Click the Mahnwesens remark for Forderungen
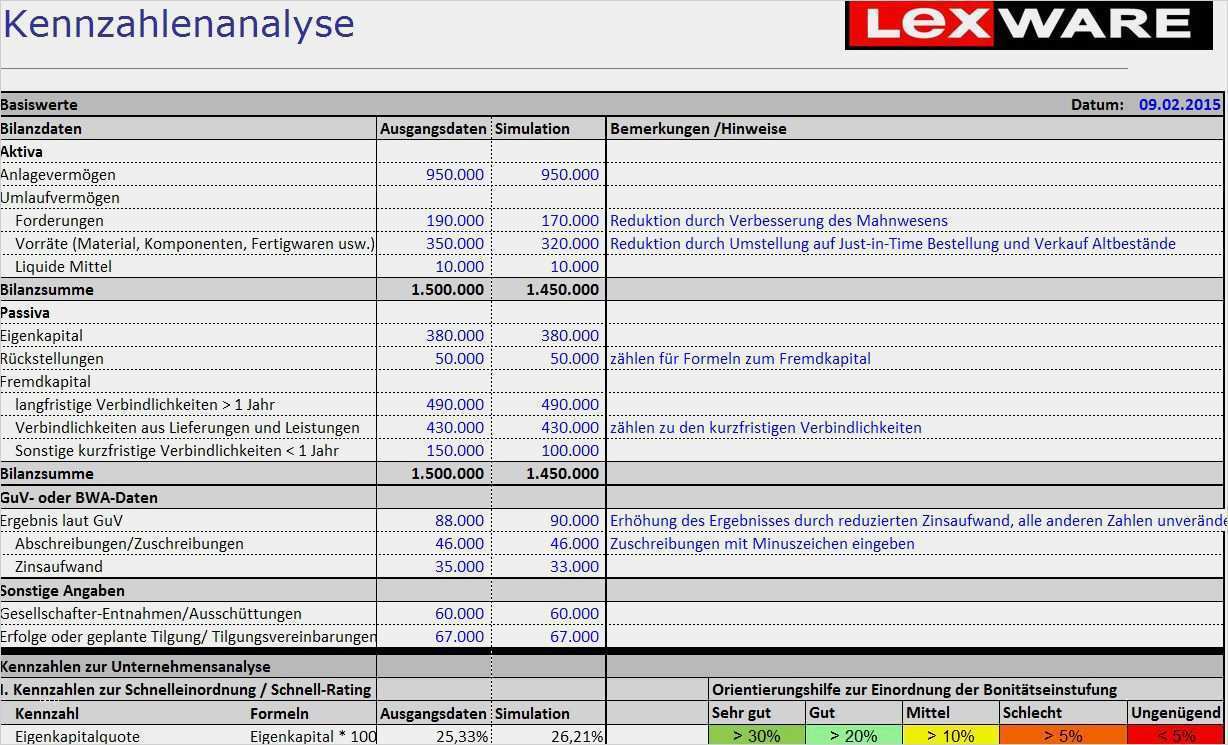 click(x=779, y=220)
